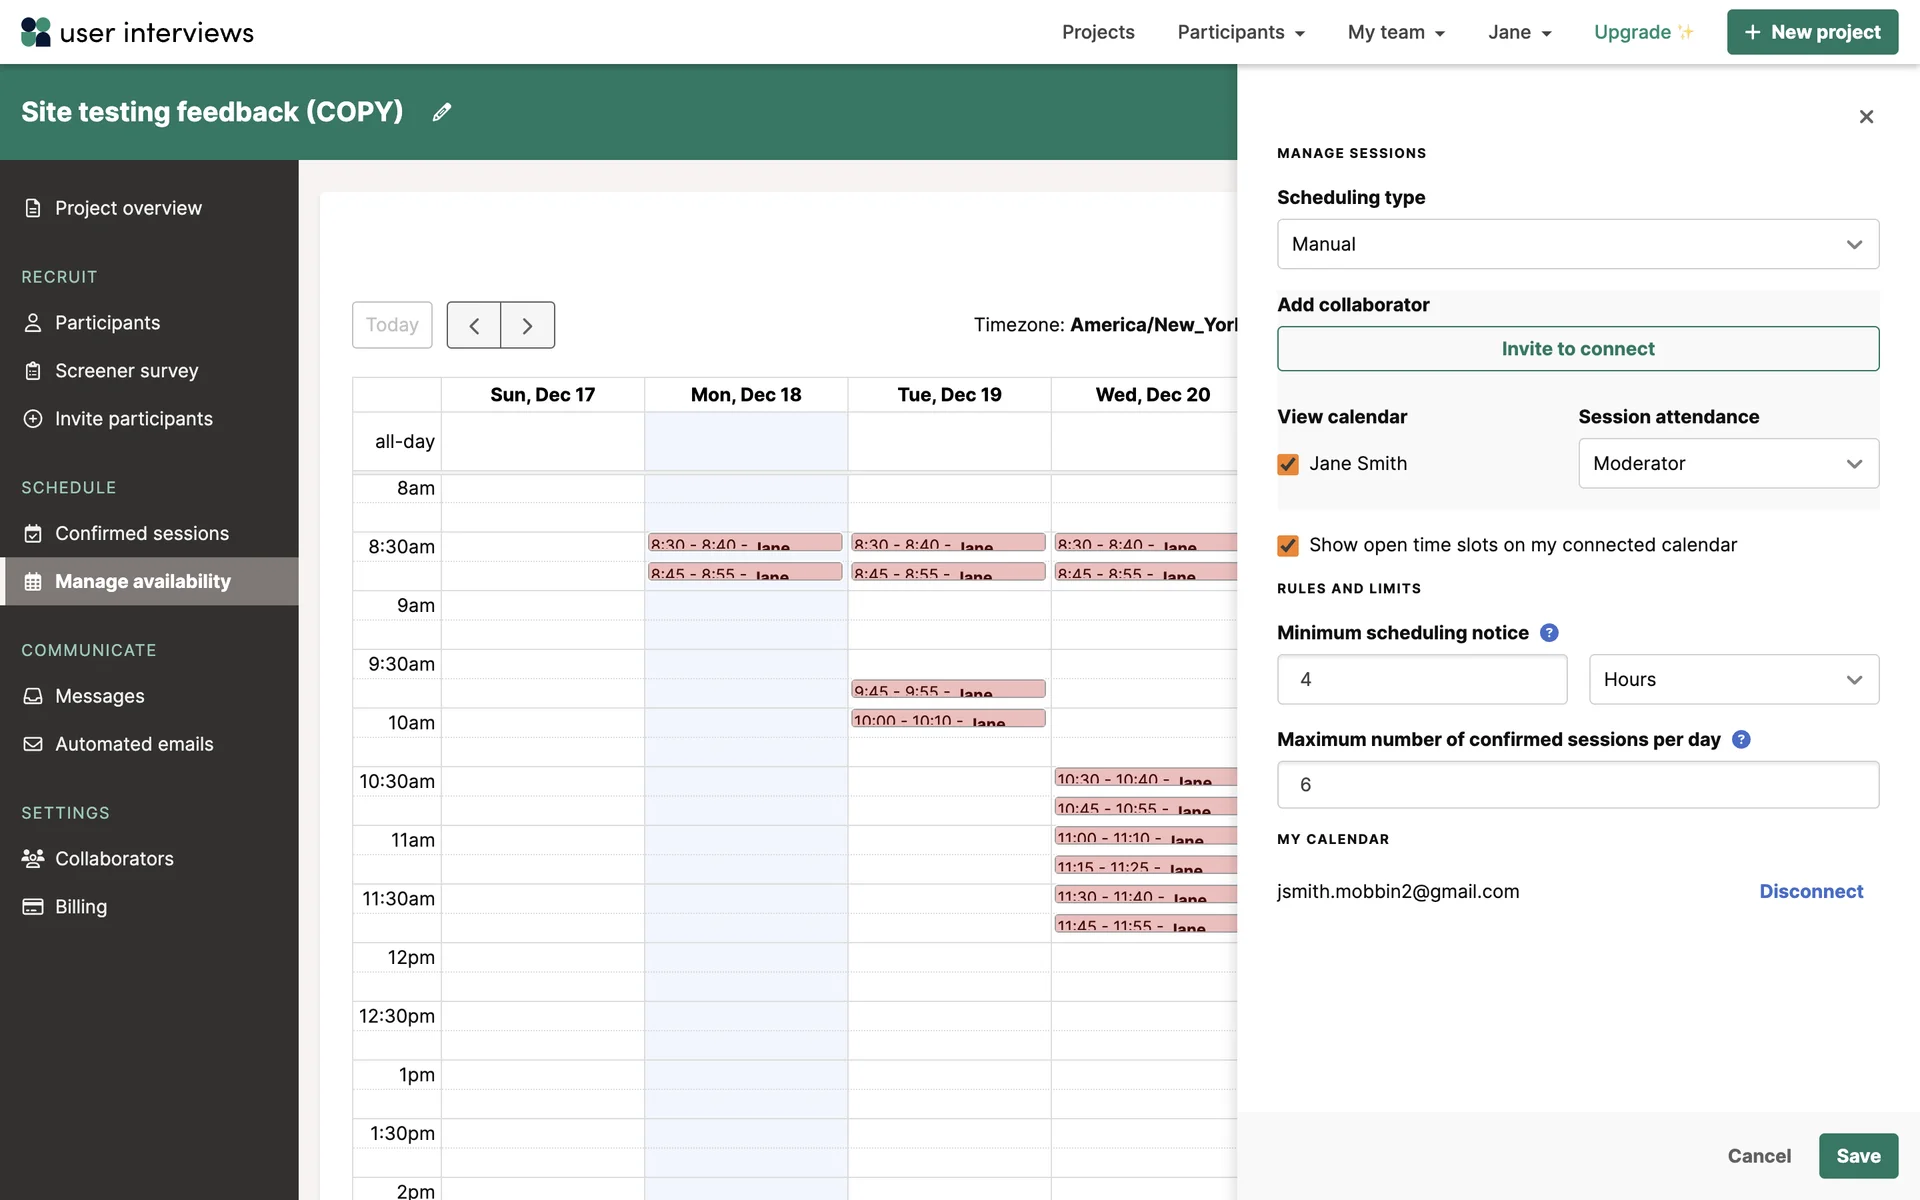Open Collaborators settings in sidebar

(114, 859)
